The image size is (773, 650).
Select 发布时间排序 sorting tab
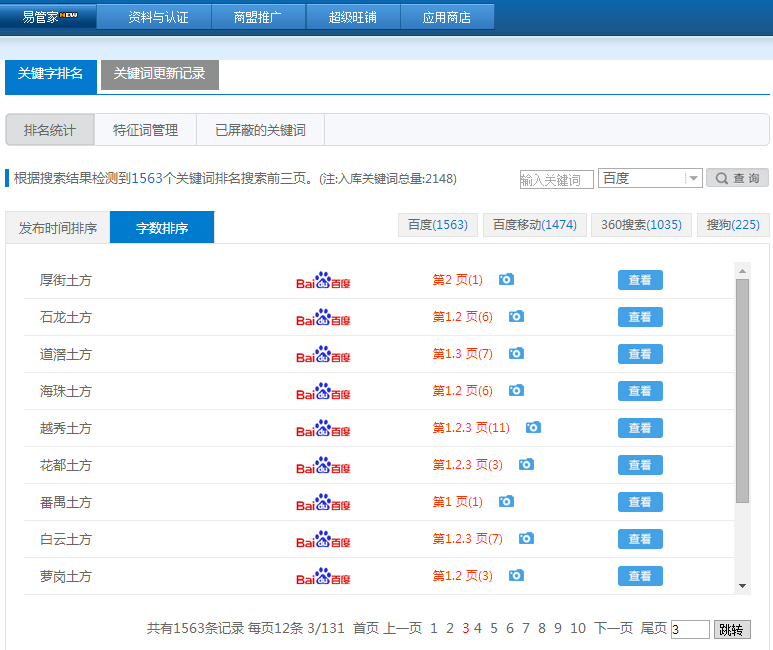58,228
